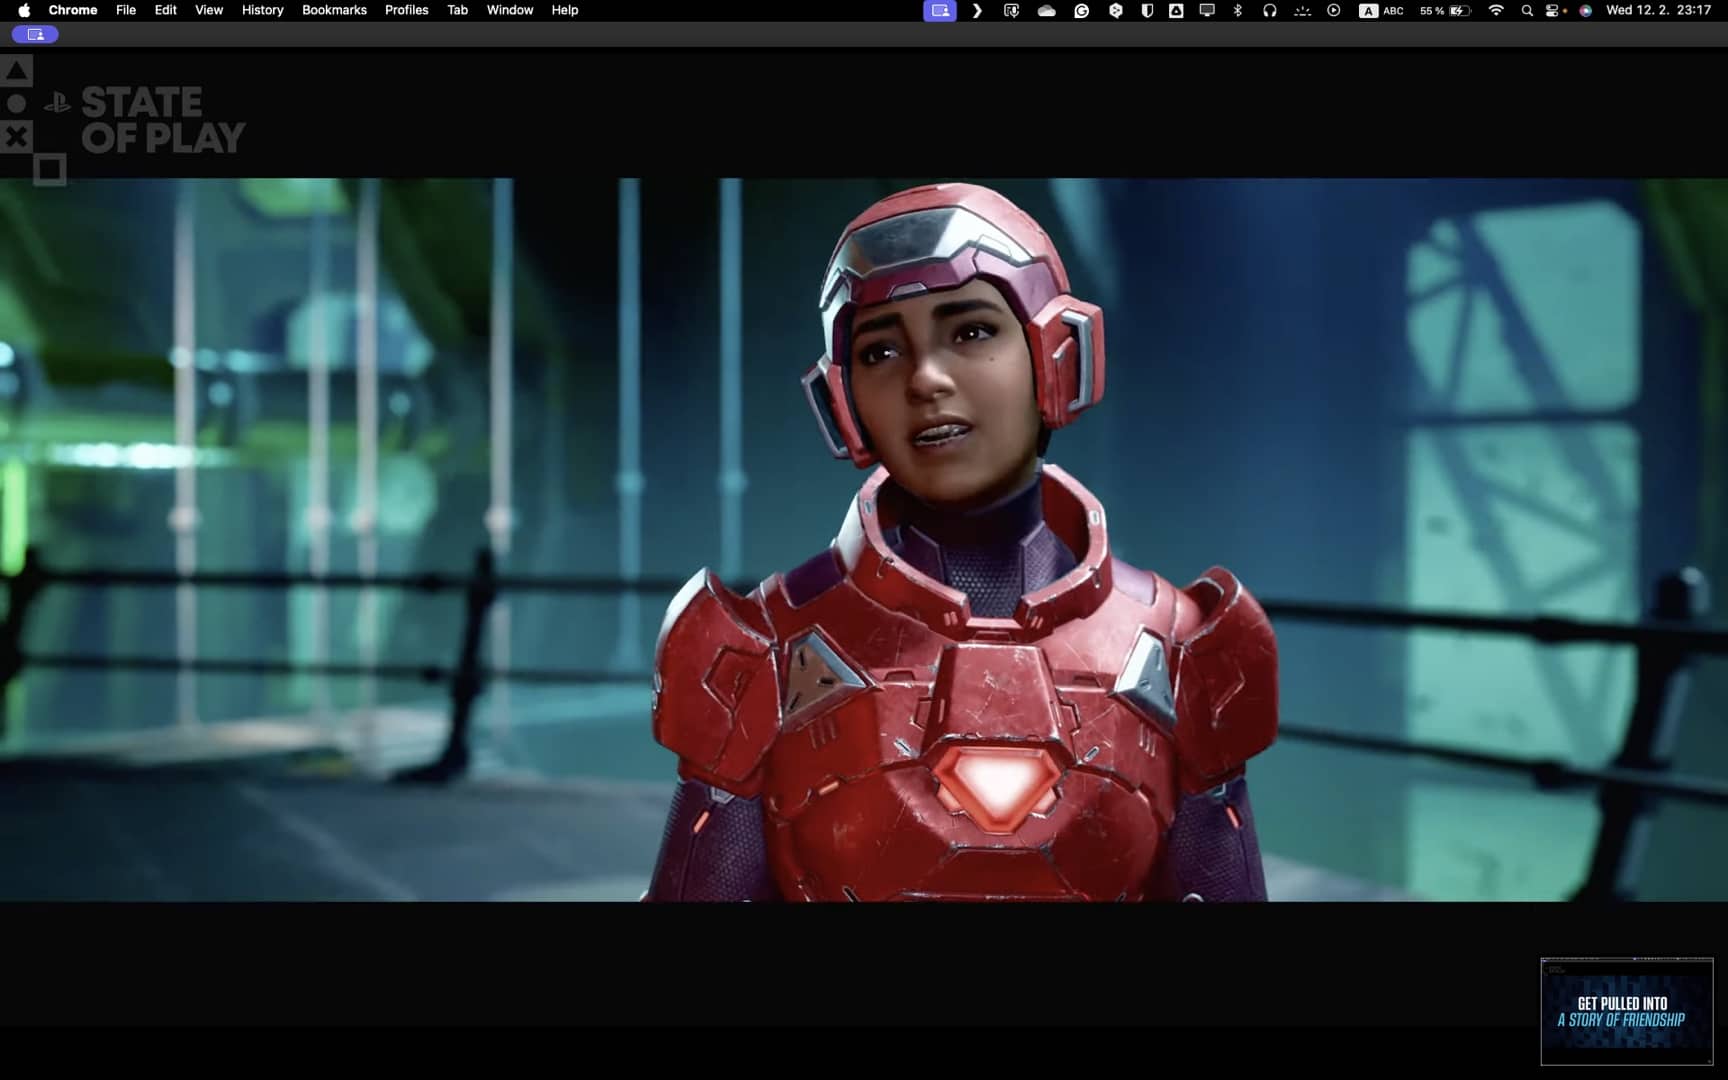The image size is (1728, 1080).
Task: Open the shield menu bar icon
Action: tap(1147, 10)
